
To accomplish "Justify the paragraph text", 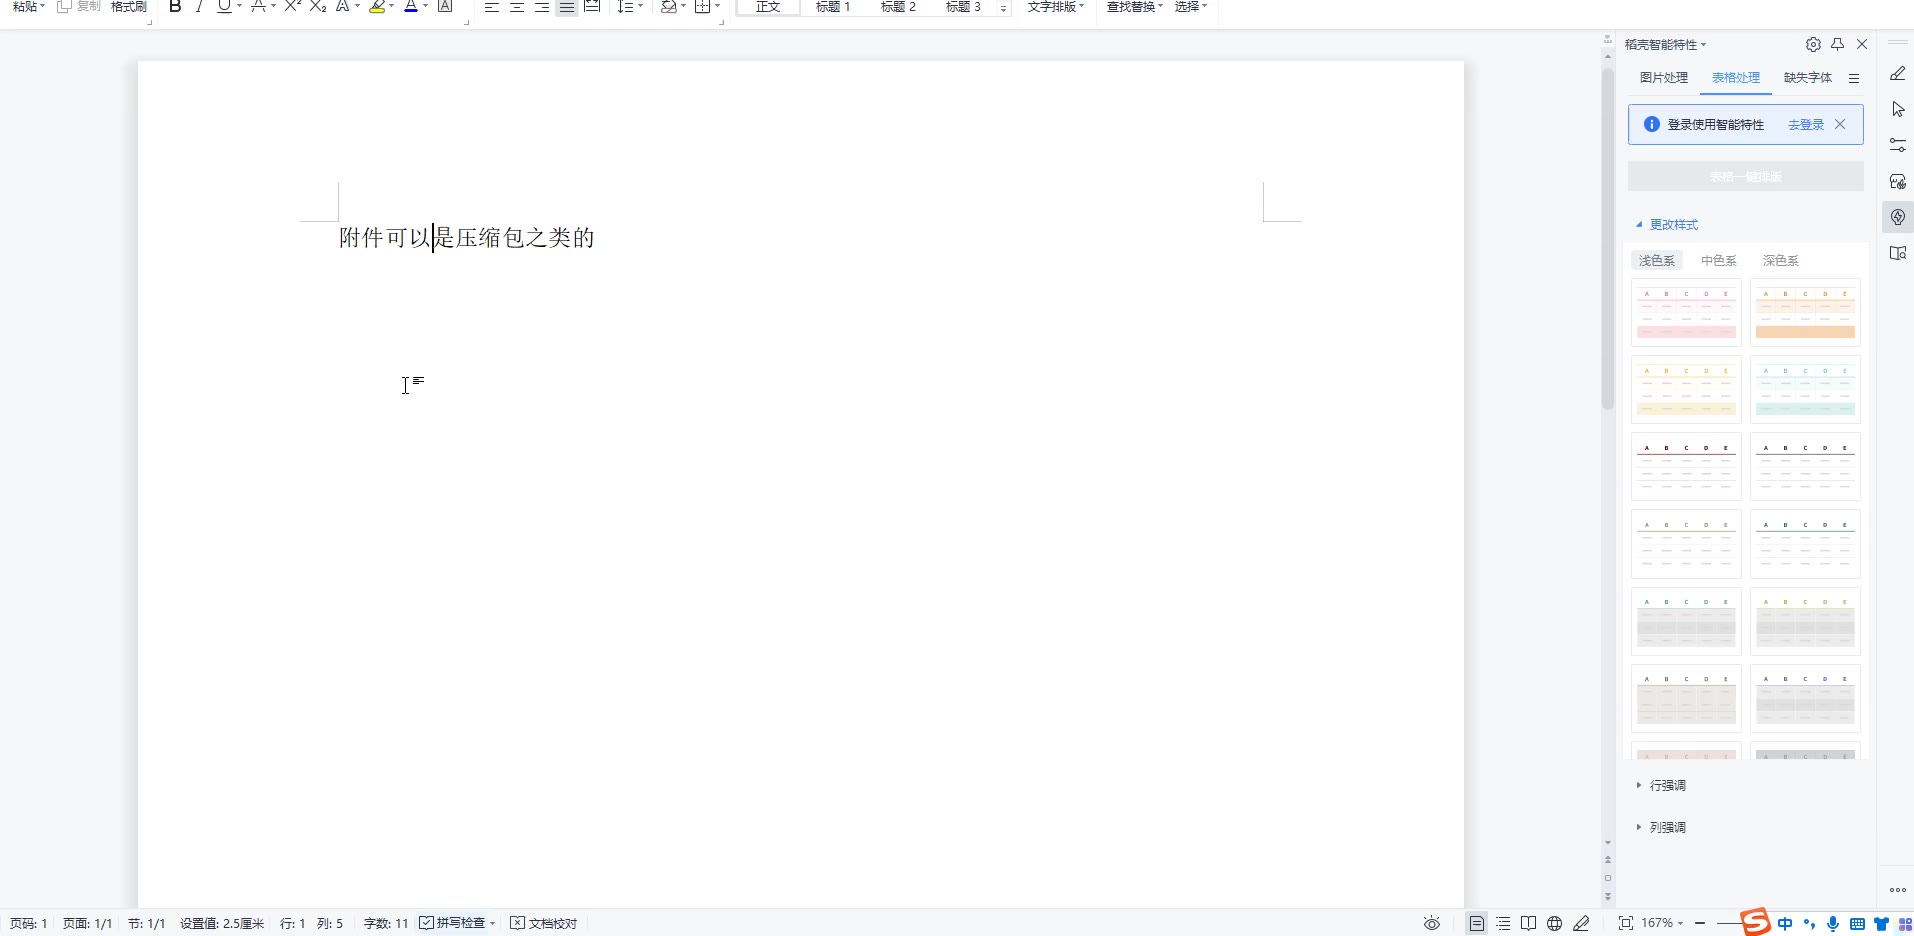I will point(567,7).
